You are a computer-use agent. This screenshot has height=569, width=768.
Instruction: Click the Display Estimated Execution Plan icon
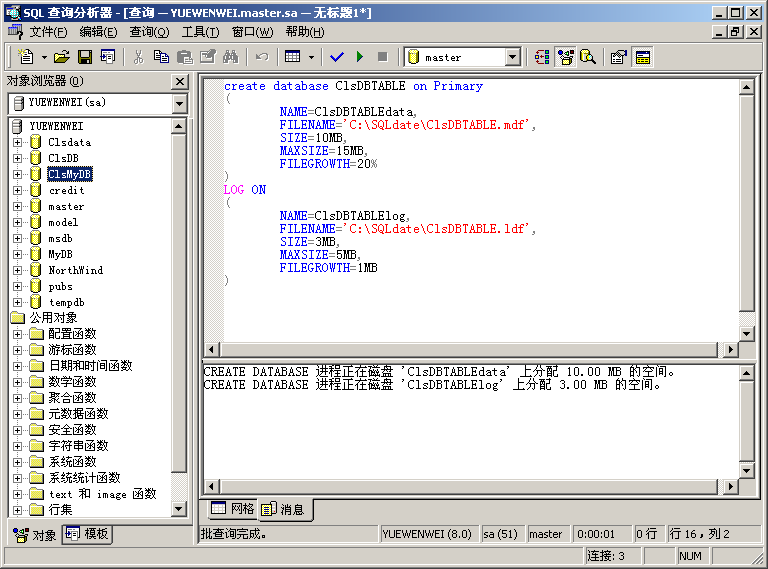tap(542, 57)
